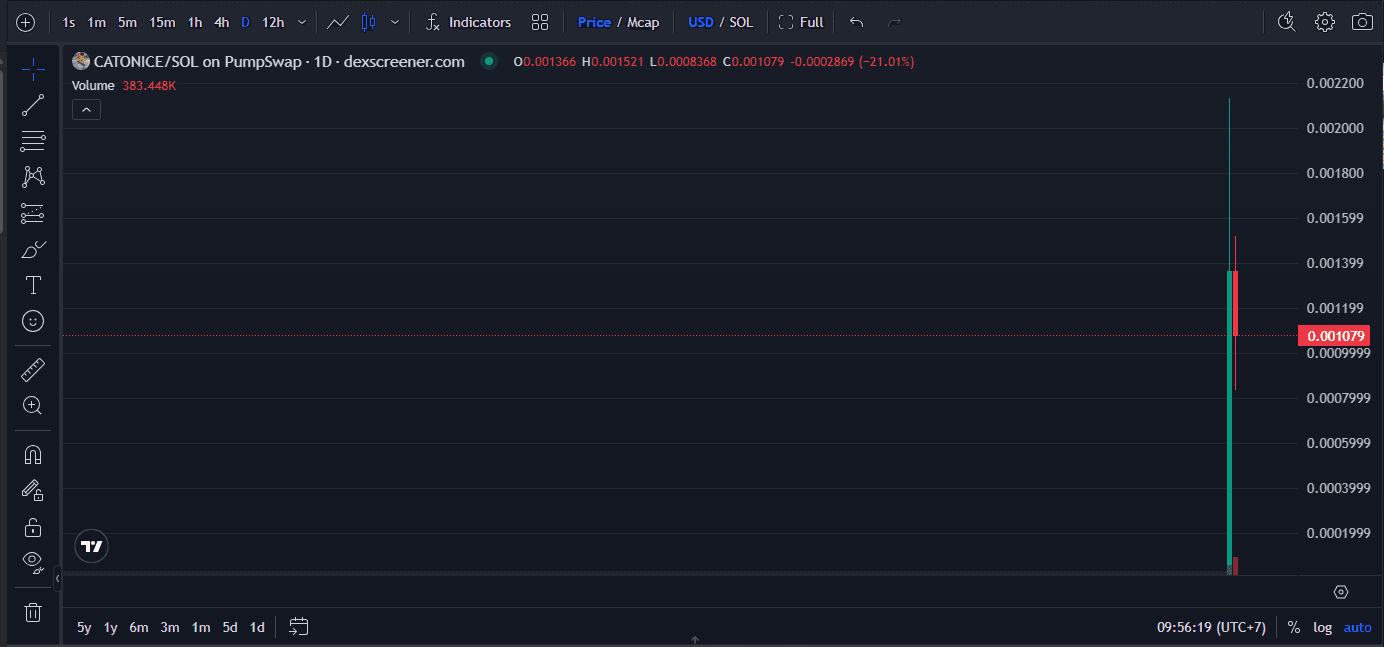Set date range to 6m

click(139, 627)
